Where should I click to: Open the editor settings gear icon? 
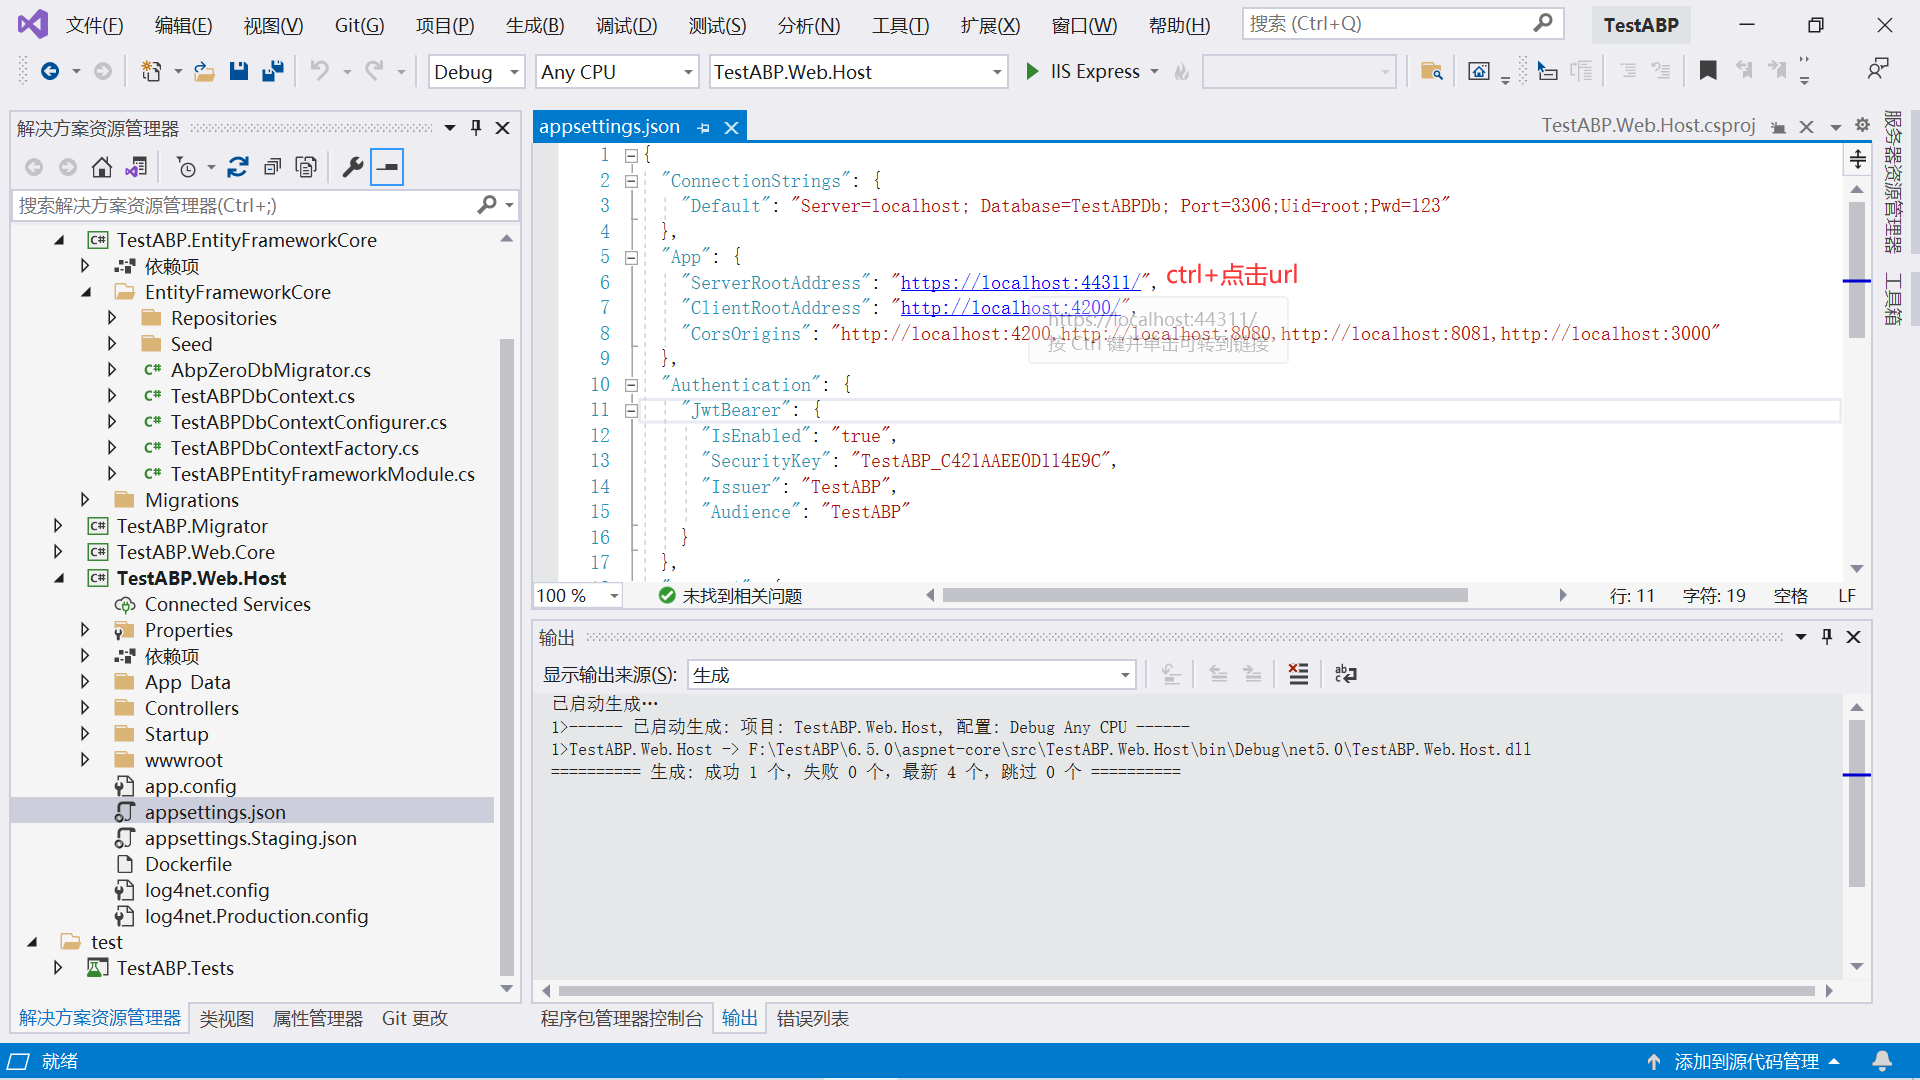point(1862,125)
